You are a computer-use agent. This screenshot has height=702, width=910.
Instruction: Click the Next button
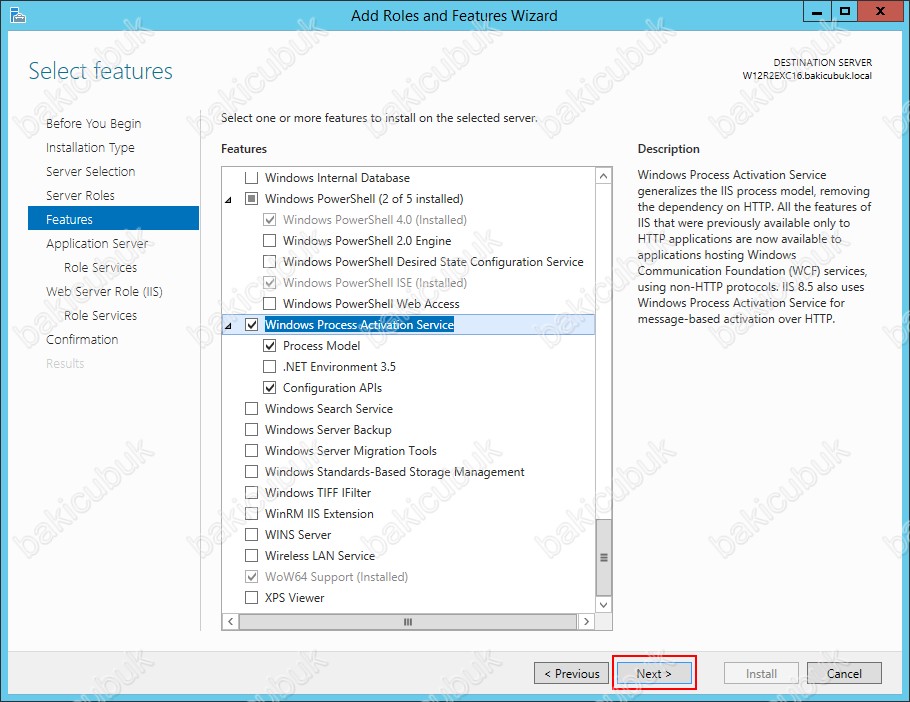654,674
